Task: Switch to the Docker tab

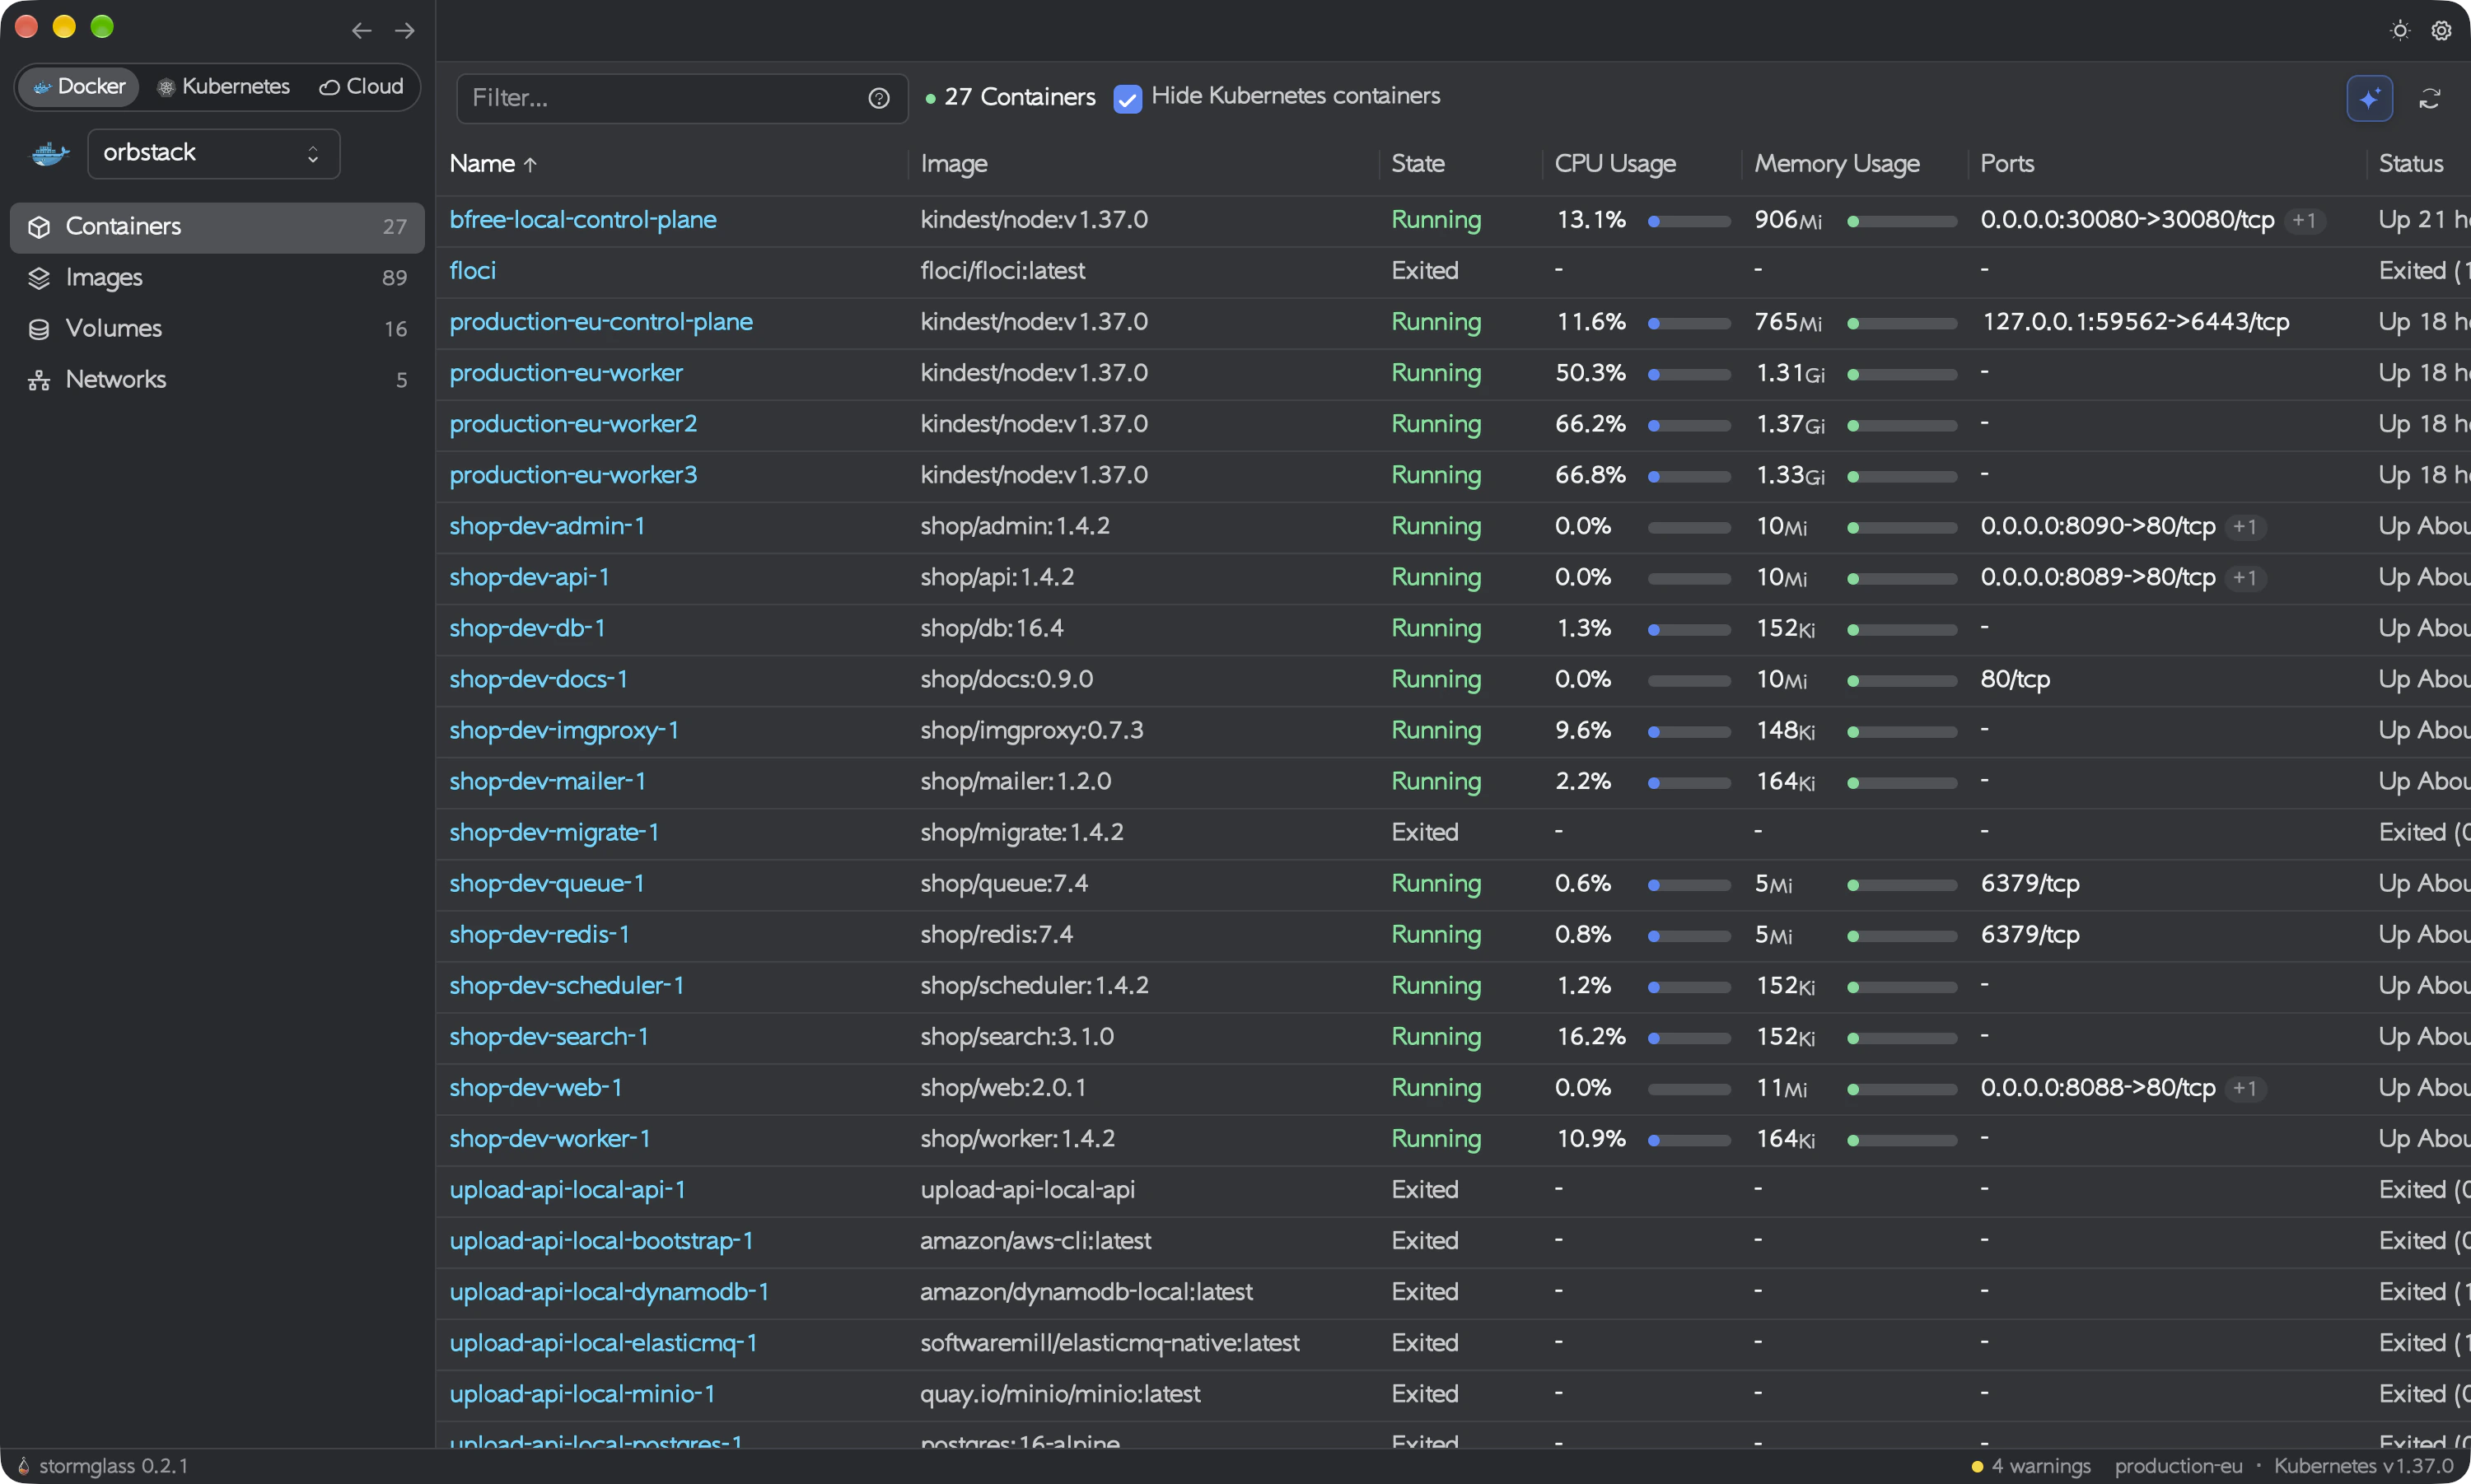Action: tap(78, 86)
